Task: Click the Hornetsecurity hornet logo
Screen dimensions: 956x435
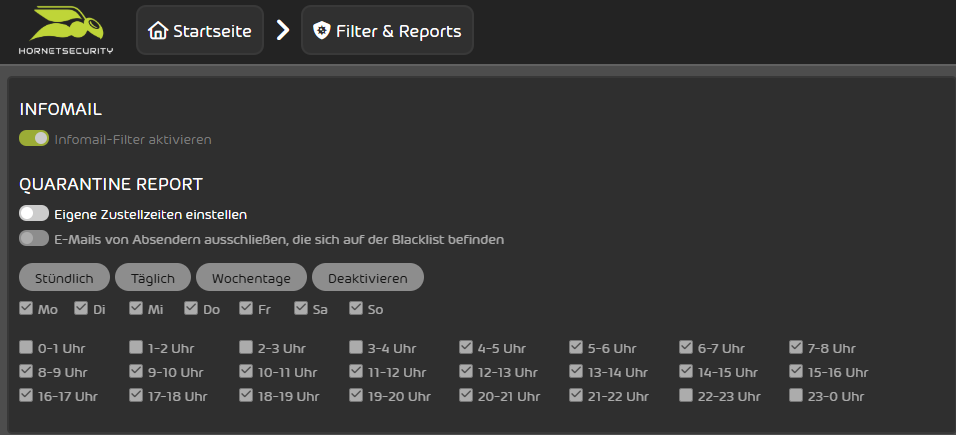Action: [x=66, y=30]
